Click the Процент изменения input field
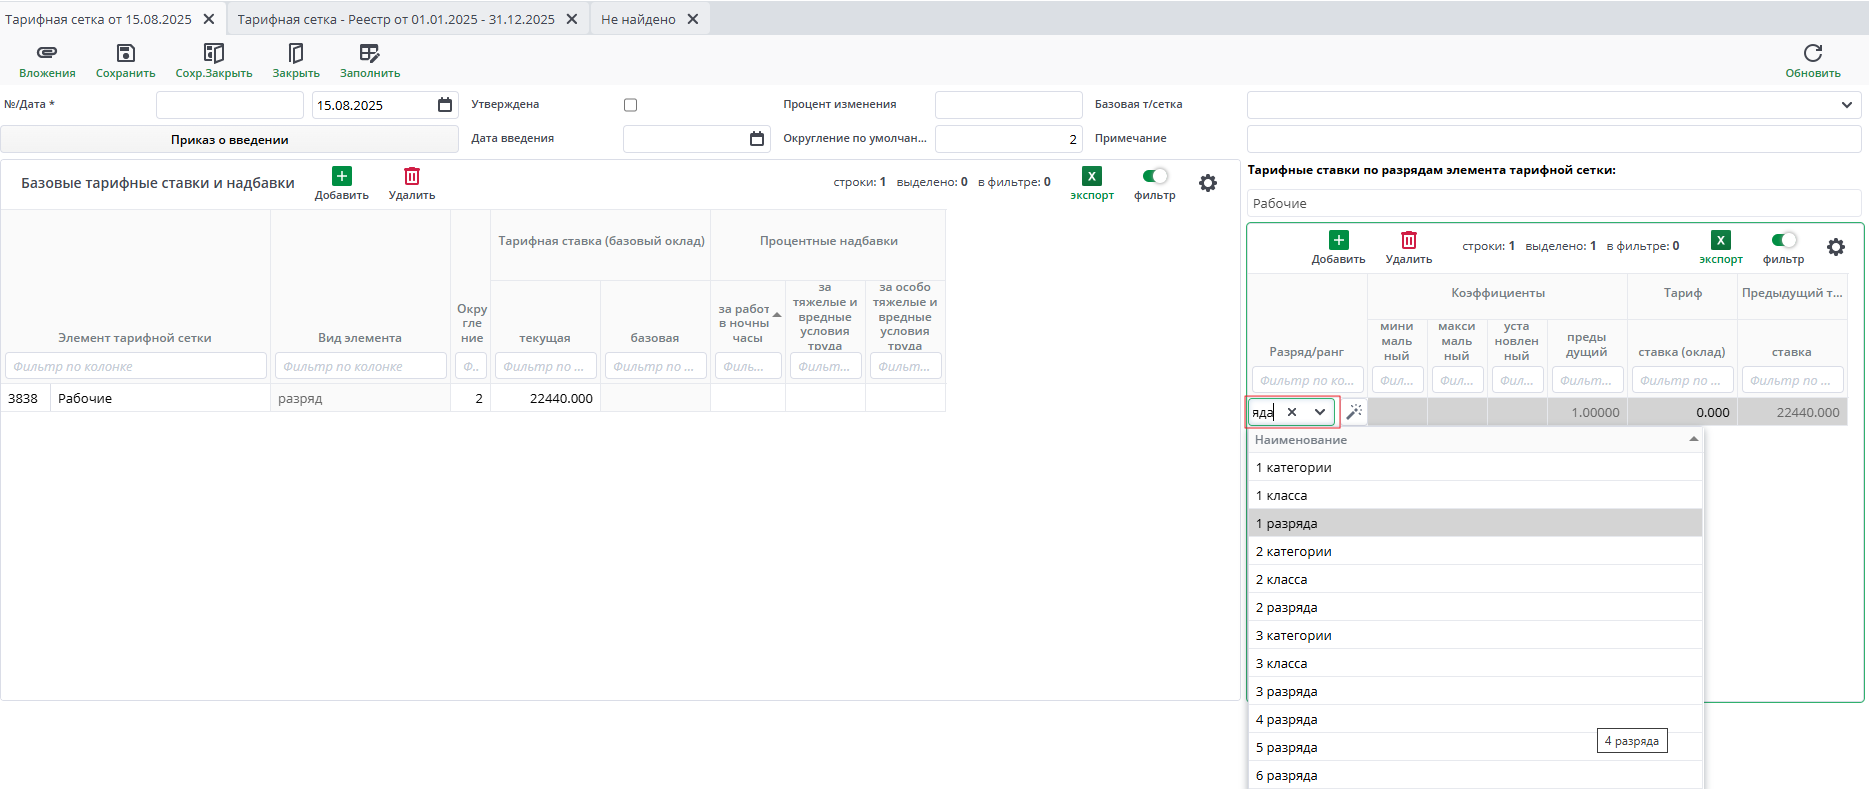1869x789 pixels. (x=1008, y=105)
